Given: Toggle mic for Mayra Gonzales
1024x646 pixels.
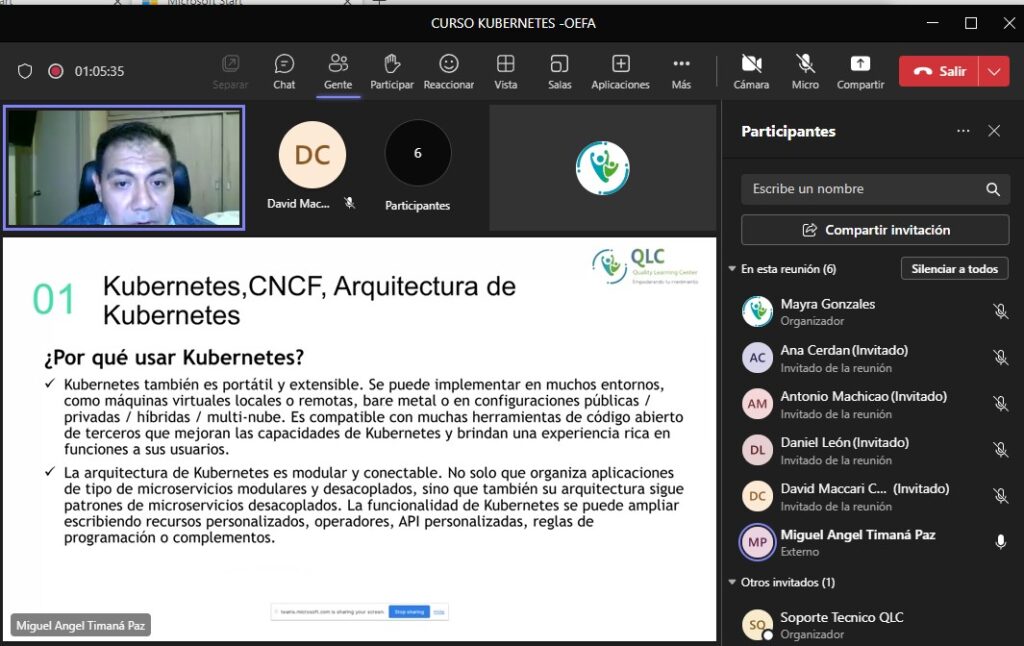Looking at the screenshot, I should [x=1000, y=311].
